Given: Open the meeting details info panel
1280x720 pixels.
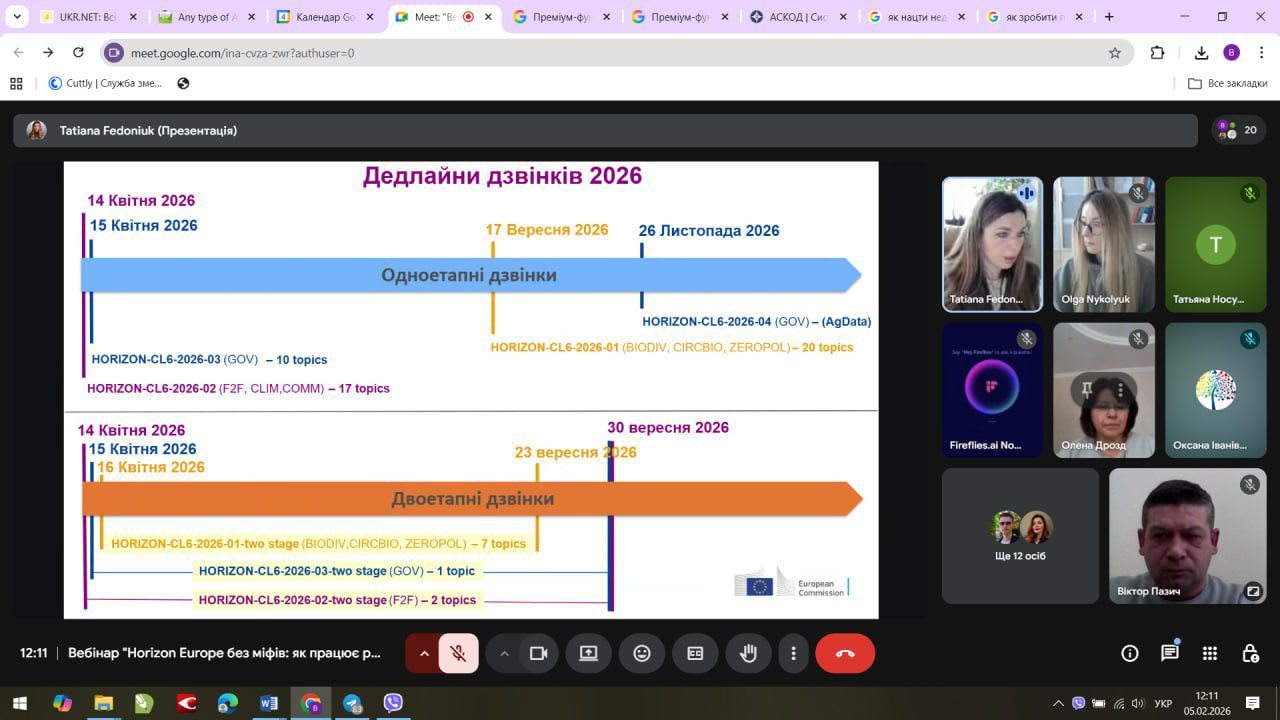Looking at the screenshot, I should point(1130,653).
